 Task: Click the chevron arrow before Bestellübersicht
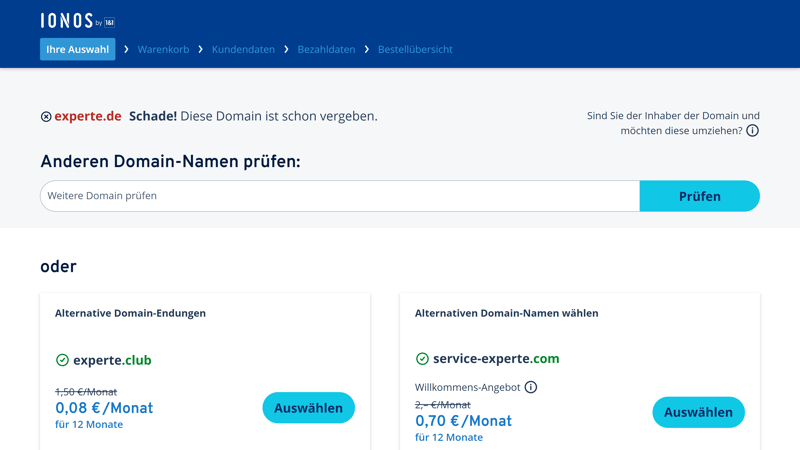[367, 49]
